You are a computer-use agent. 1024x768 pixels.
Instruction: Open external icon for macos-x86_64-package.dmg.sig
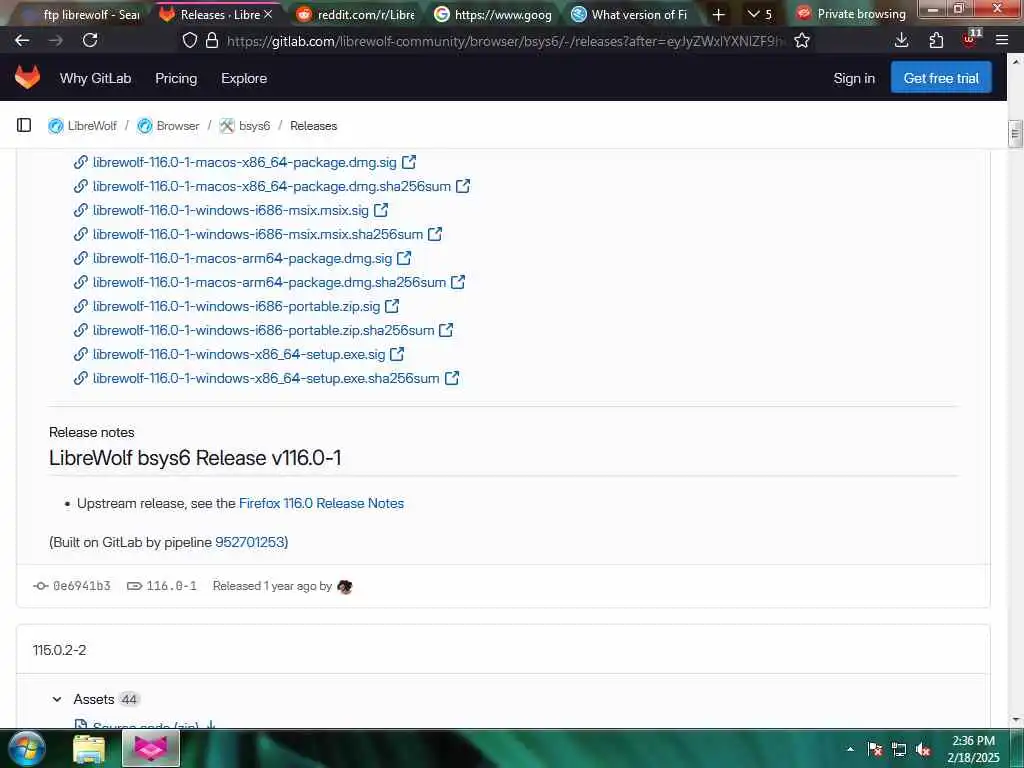[409, 162]
